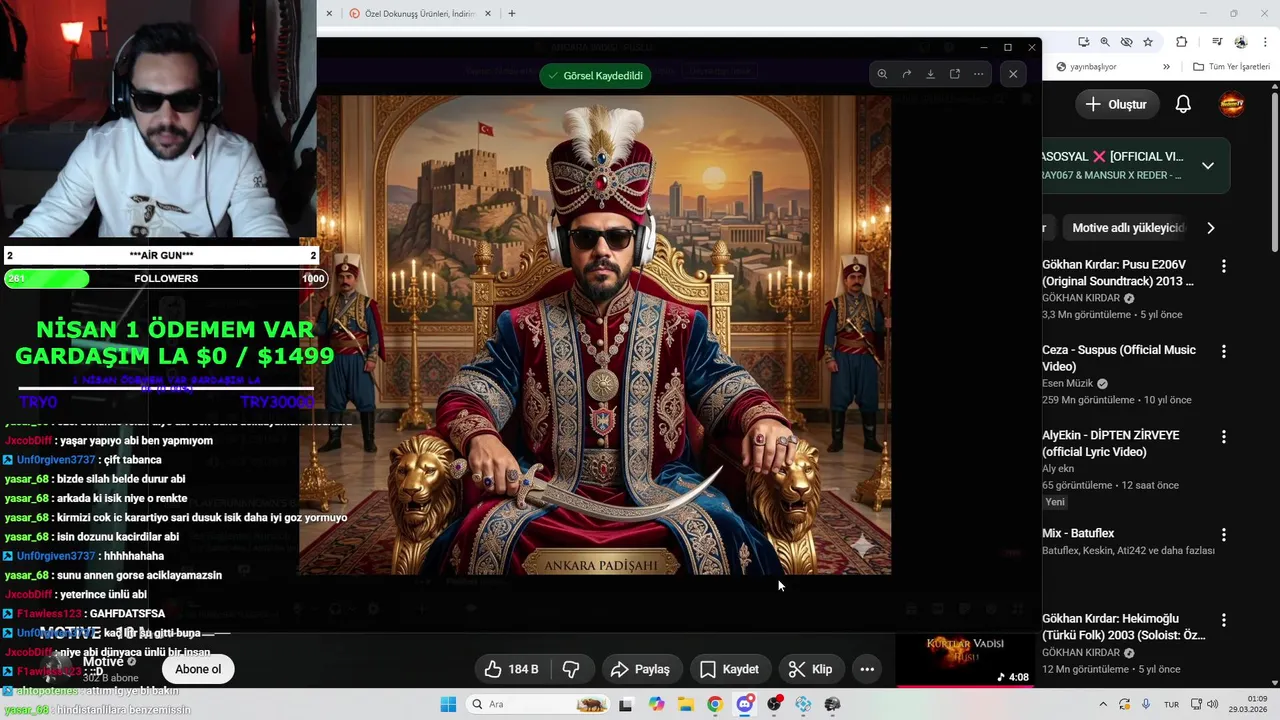1280x720 pixels.
Task: Open Tüm Yer İşaretleri folder
Action: pos(1232,67)
